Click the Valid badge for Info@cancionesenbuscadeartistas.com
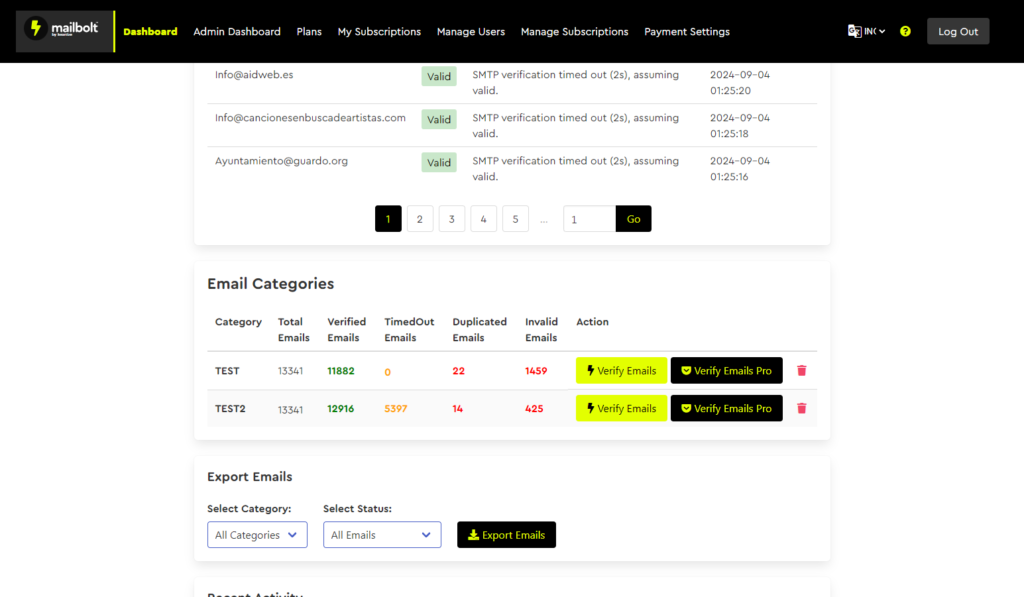The width and height of the screenshot is (1024, 597). (438, 118)
